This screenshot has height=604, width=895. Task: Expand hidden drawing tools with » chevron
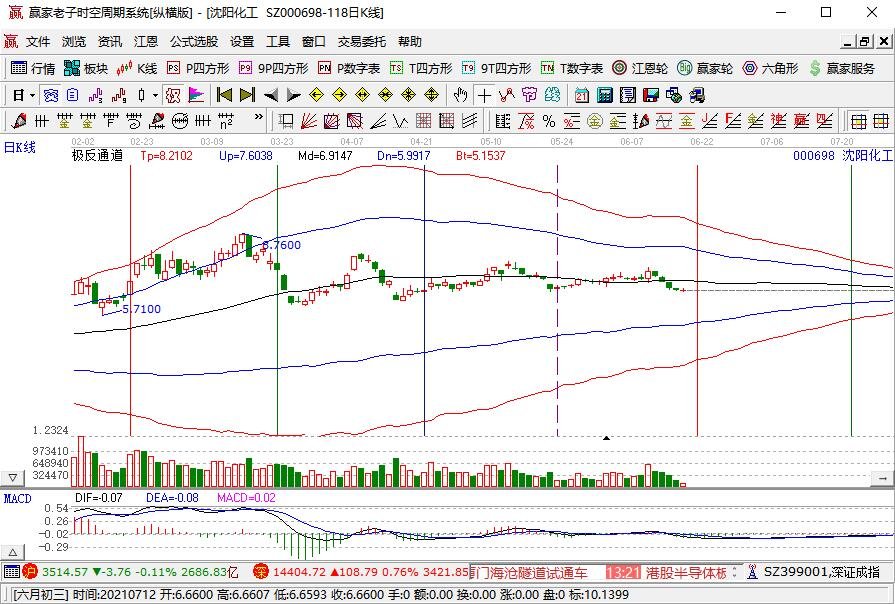tap(259, 117)
